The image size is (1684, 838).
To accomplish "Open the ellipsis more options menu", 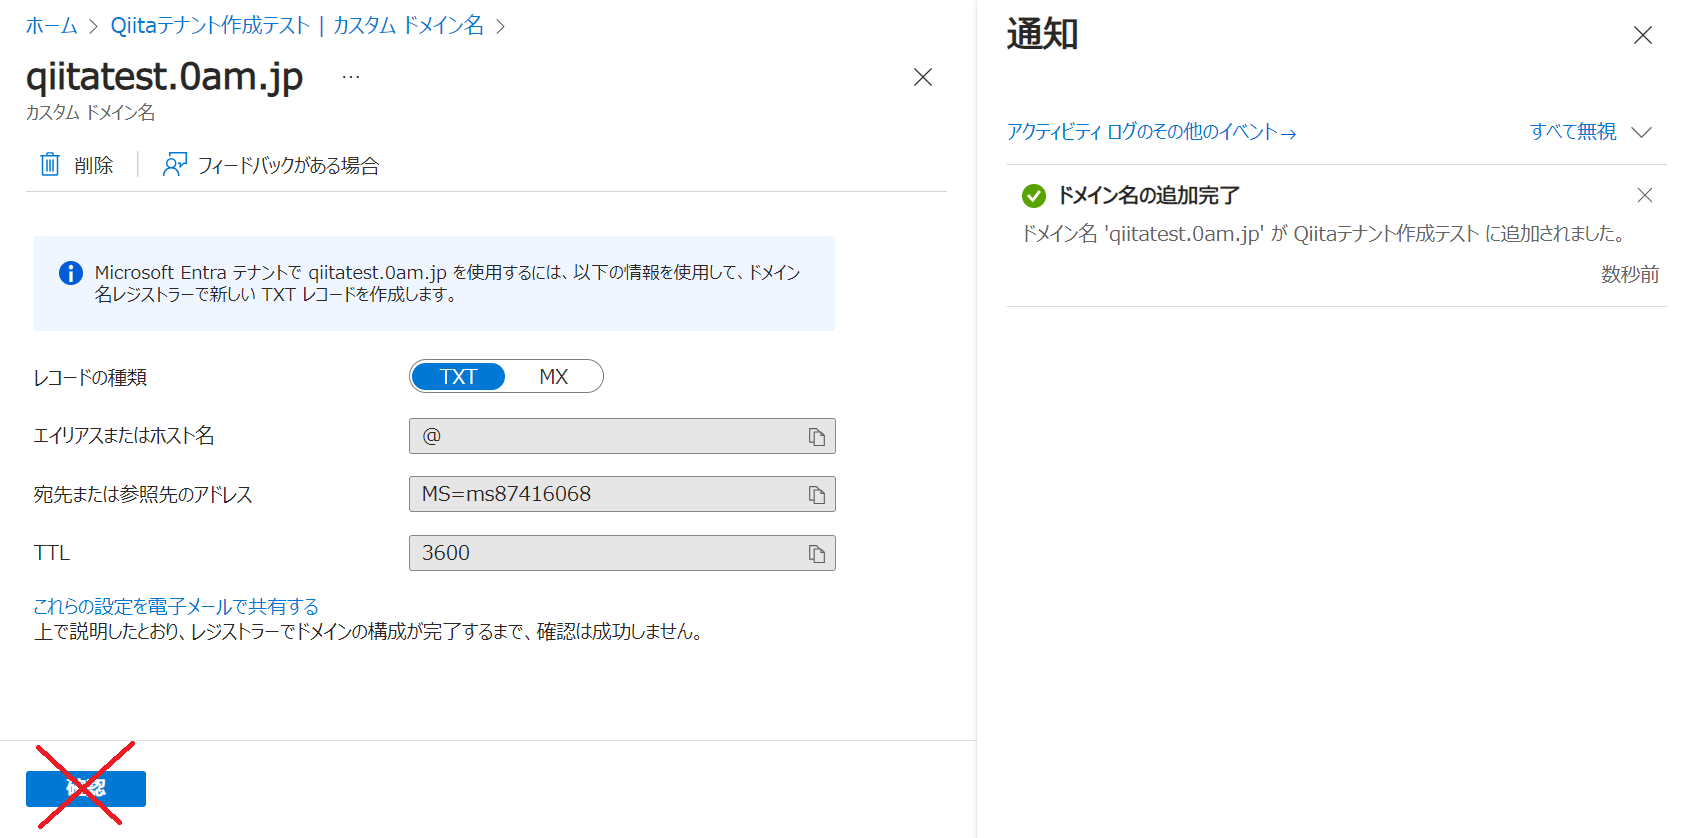I will 351,77.
